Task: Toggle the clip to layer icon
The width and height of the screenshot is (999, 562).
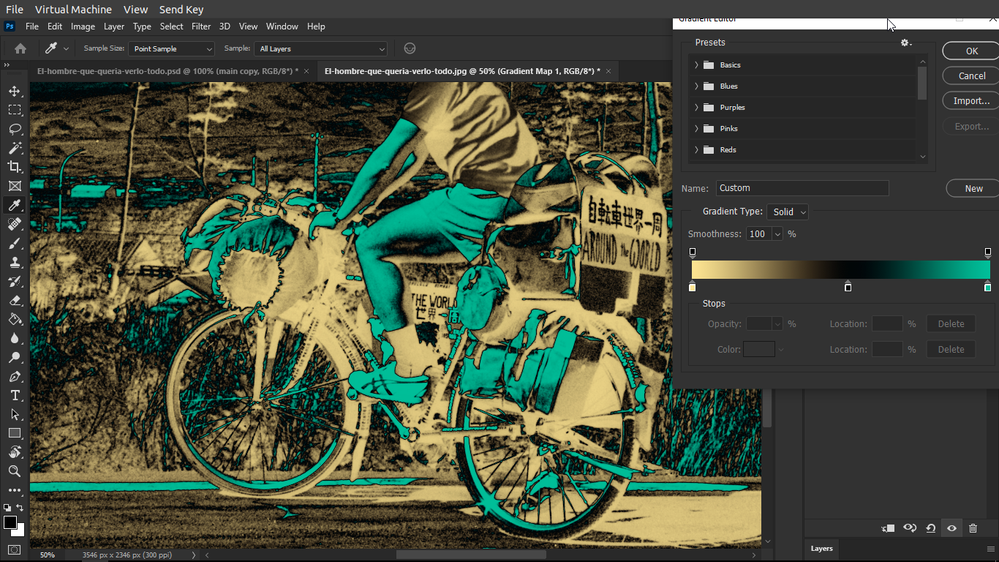Action: (888, 528)
